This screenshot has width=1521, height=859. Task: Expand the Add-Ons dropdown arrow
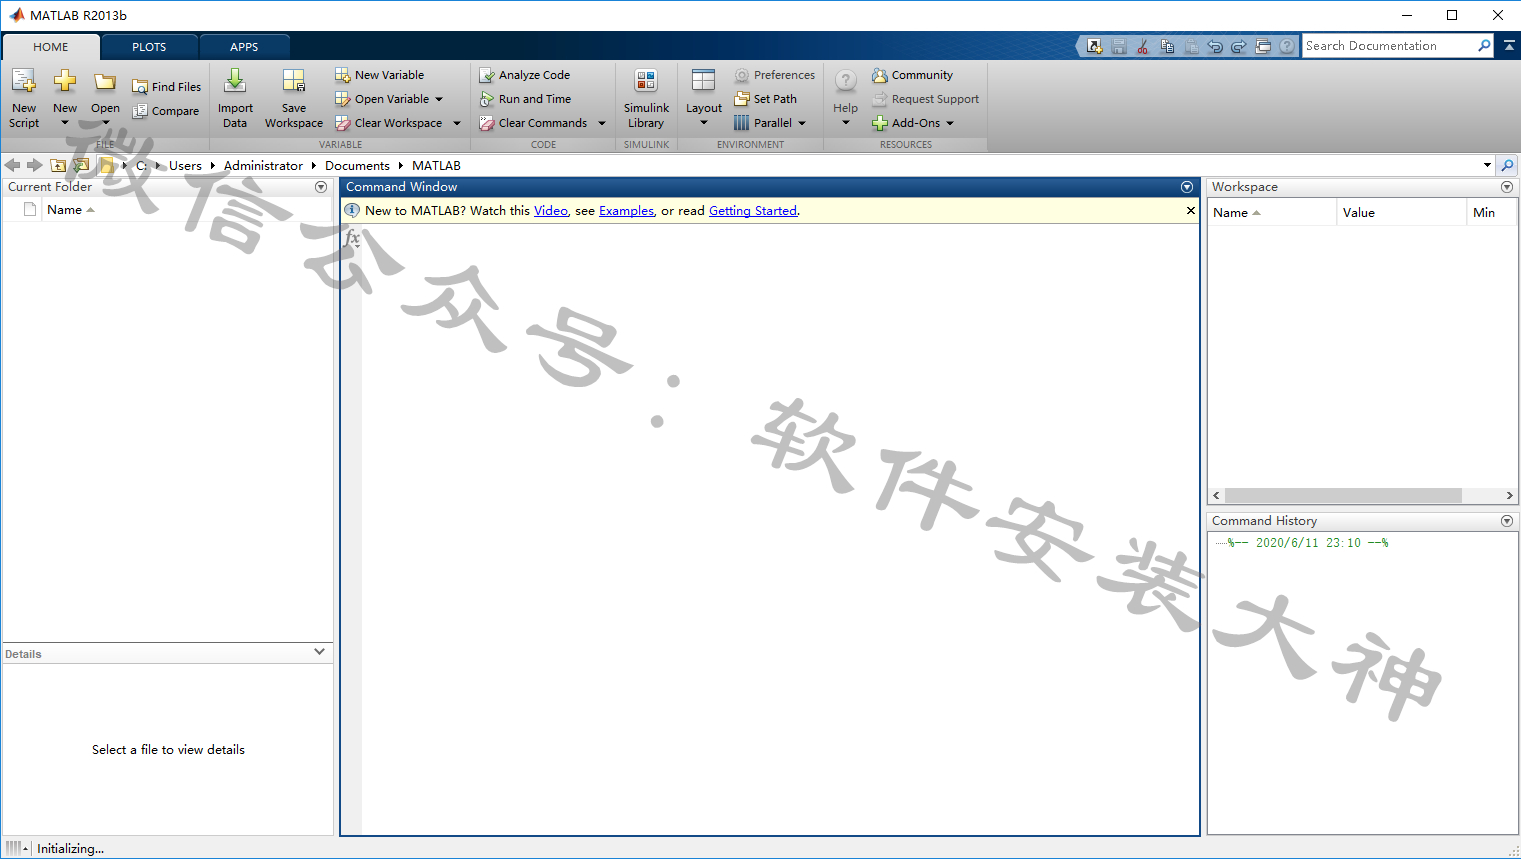pyautogui.click(x=950, y=123)
